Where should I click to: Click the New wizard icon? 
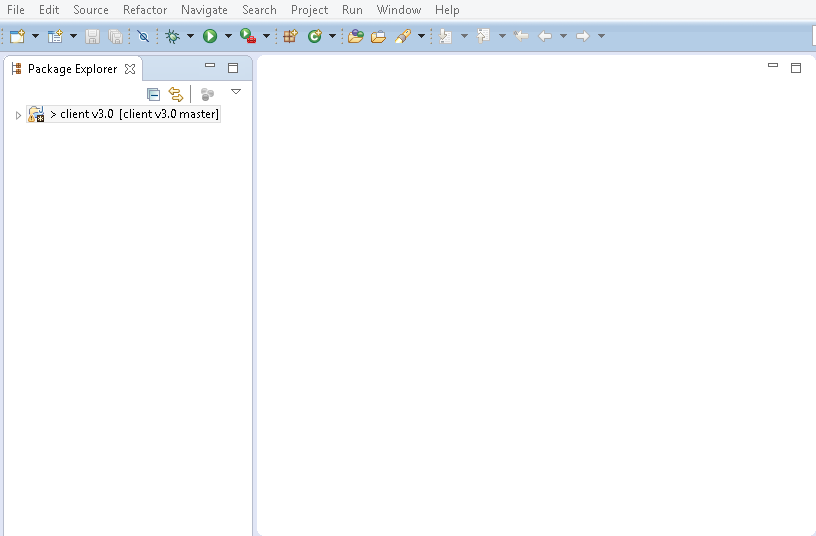tap(17, 36)
